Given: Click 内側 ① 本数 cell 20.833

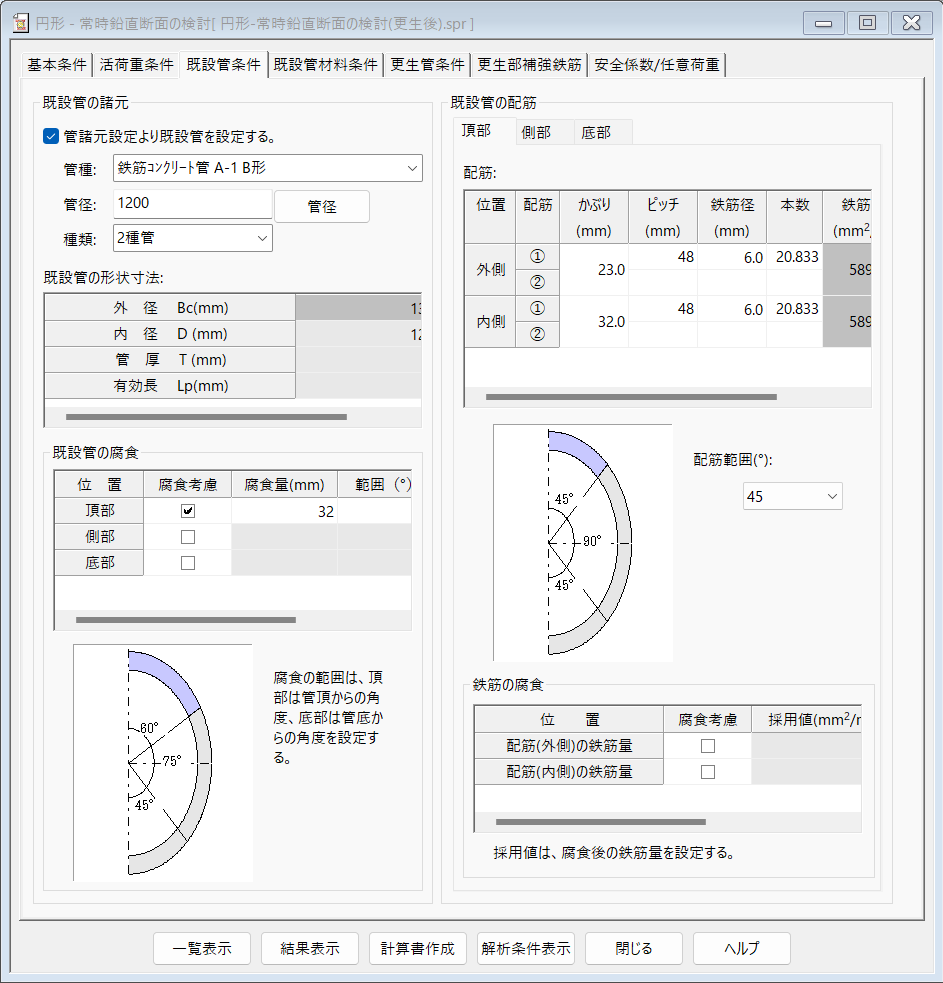Looking at the screenshot, I should click(x=794, y=309).
